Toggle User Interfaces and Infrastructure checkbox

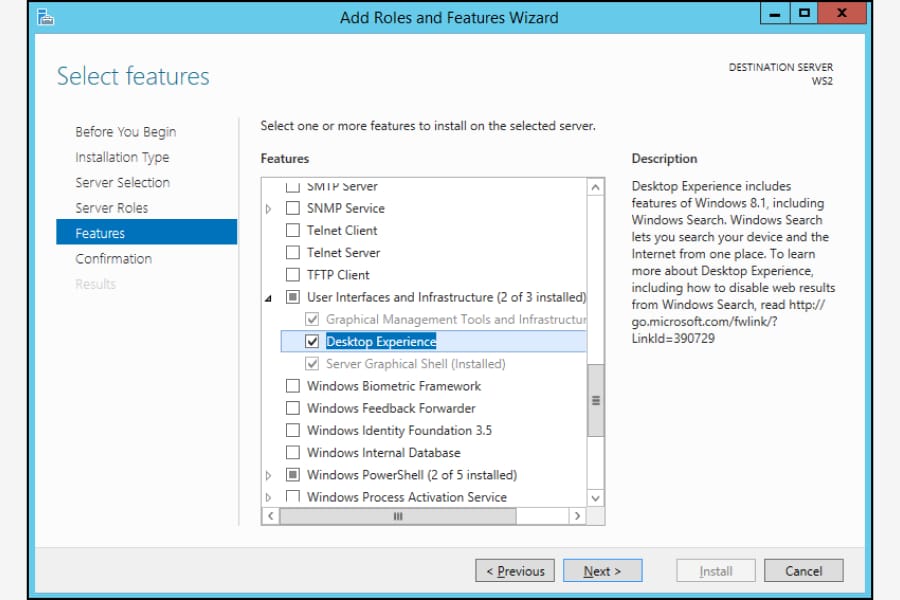click(293, 297)
